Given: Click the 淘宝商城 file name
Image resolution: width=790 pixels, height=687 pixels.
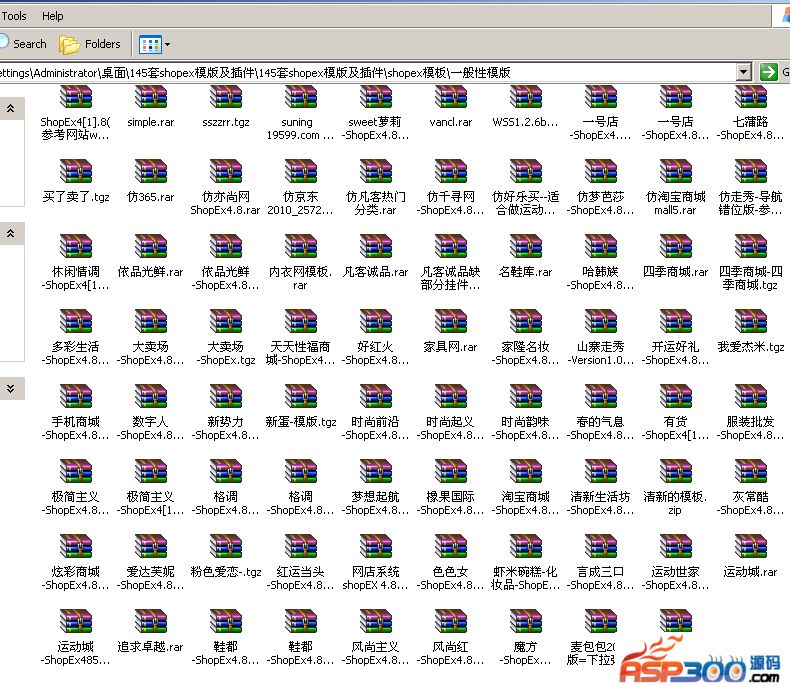Looking at the screenshot, I should coord(525,503).
